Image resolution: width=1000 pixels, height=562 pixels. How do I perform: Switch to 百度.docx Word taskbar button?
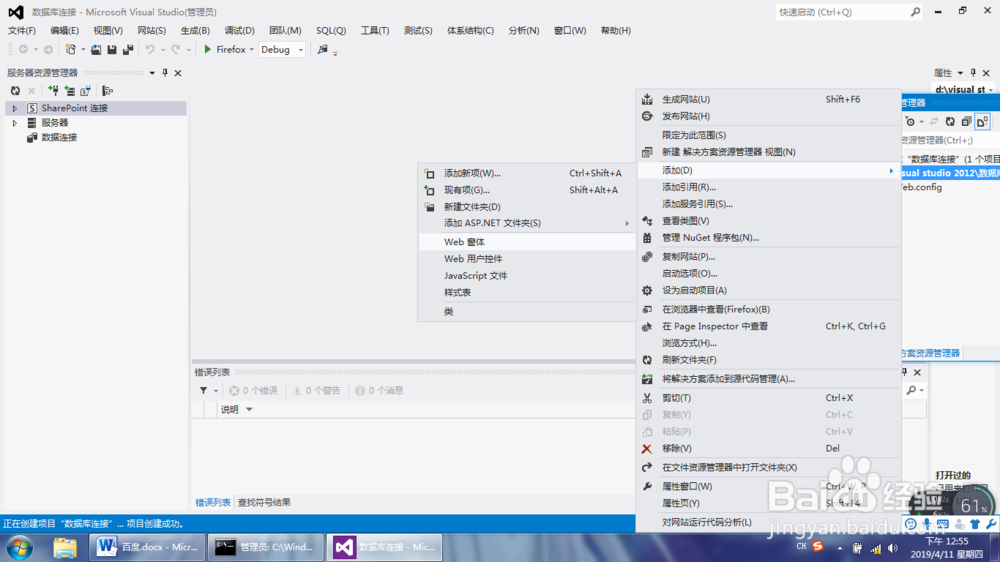coord(147,547)
